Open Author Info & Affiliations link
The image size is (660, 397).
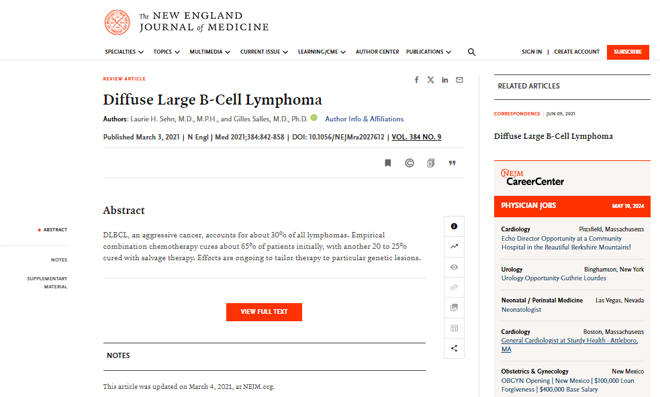point(364,119)
